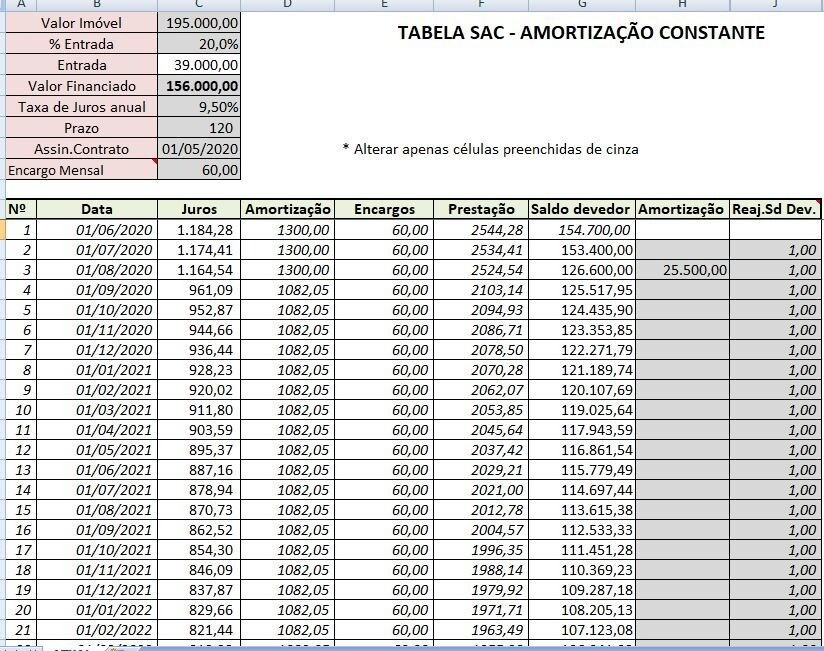Viewport: 824px width, 651px height.
Task: Select the Entrada value cell 39.000,00
Action: (x=199, y=65)
